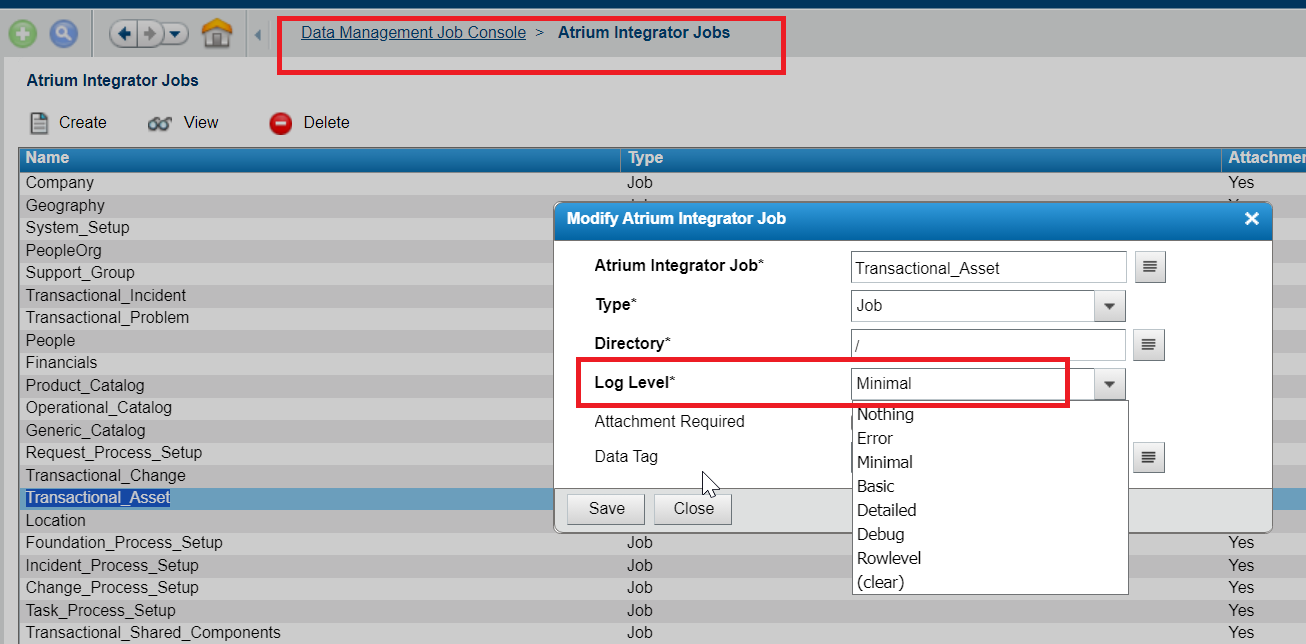The image size is (1306, 644).
Task: Click the Atrium Integrator Job input field
Action: (989, 267)
